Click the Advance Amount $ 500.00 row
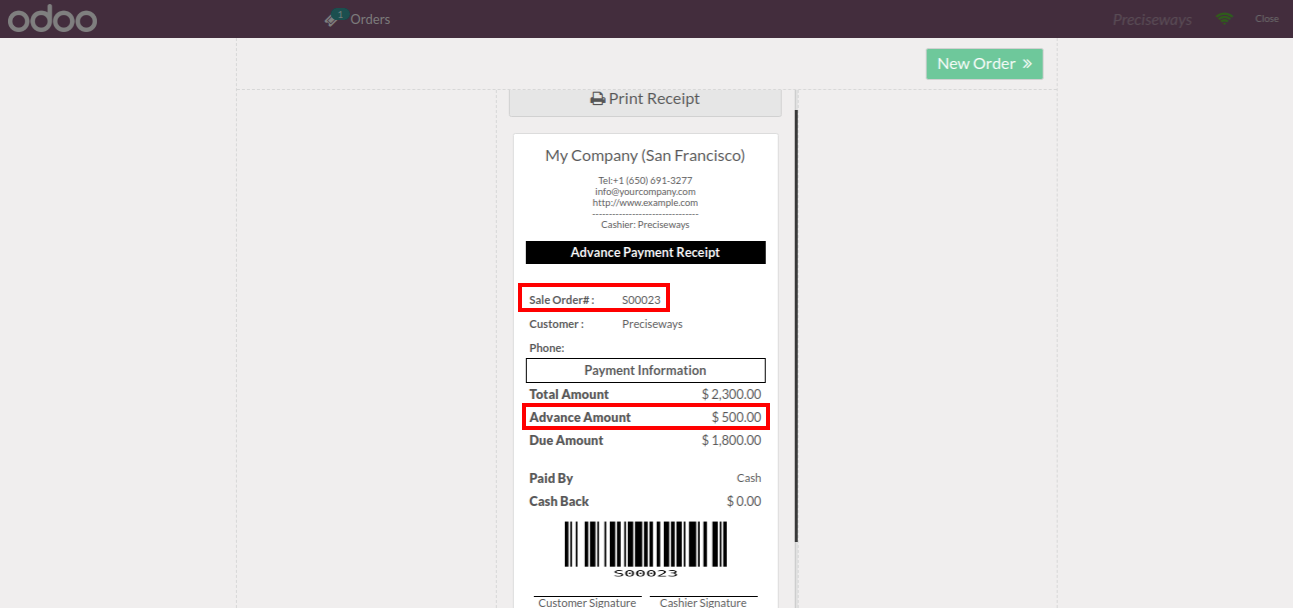The width and height of the screenshot is (1293, 608). click(x=645, y=417)
